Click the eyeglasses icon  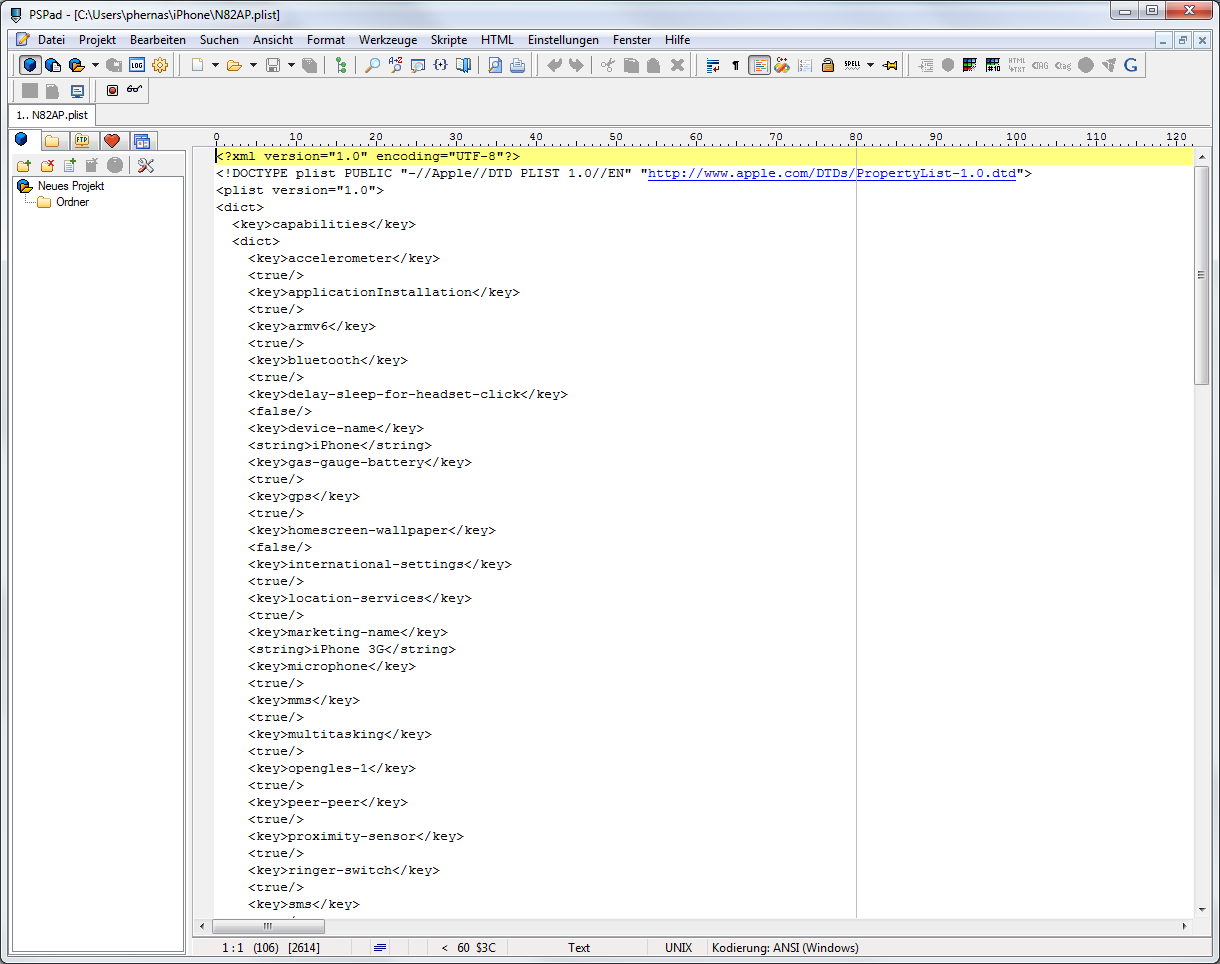coord(135,90)
